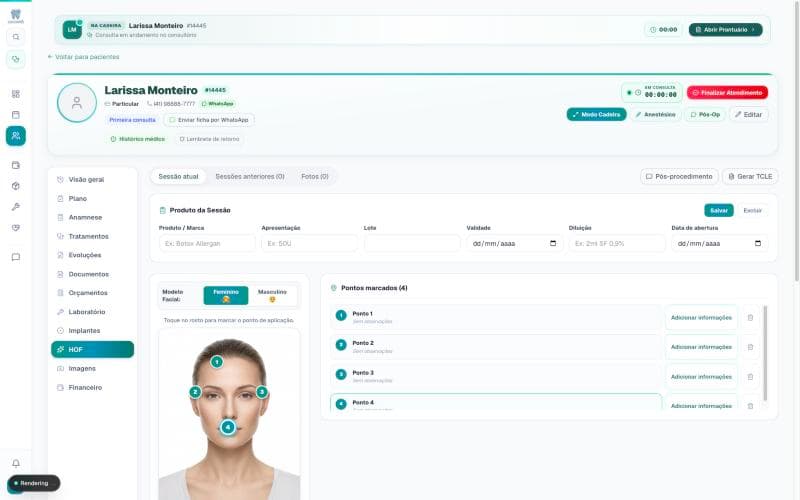Image resolution: width=800 pixels, height=500 pixels.
Task: Select marker 4 on the upper lip
Action: point(228,427)
